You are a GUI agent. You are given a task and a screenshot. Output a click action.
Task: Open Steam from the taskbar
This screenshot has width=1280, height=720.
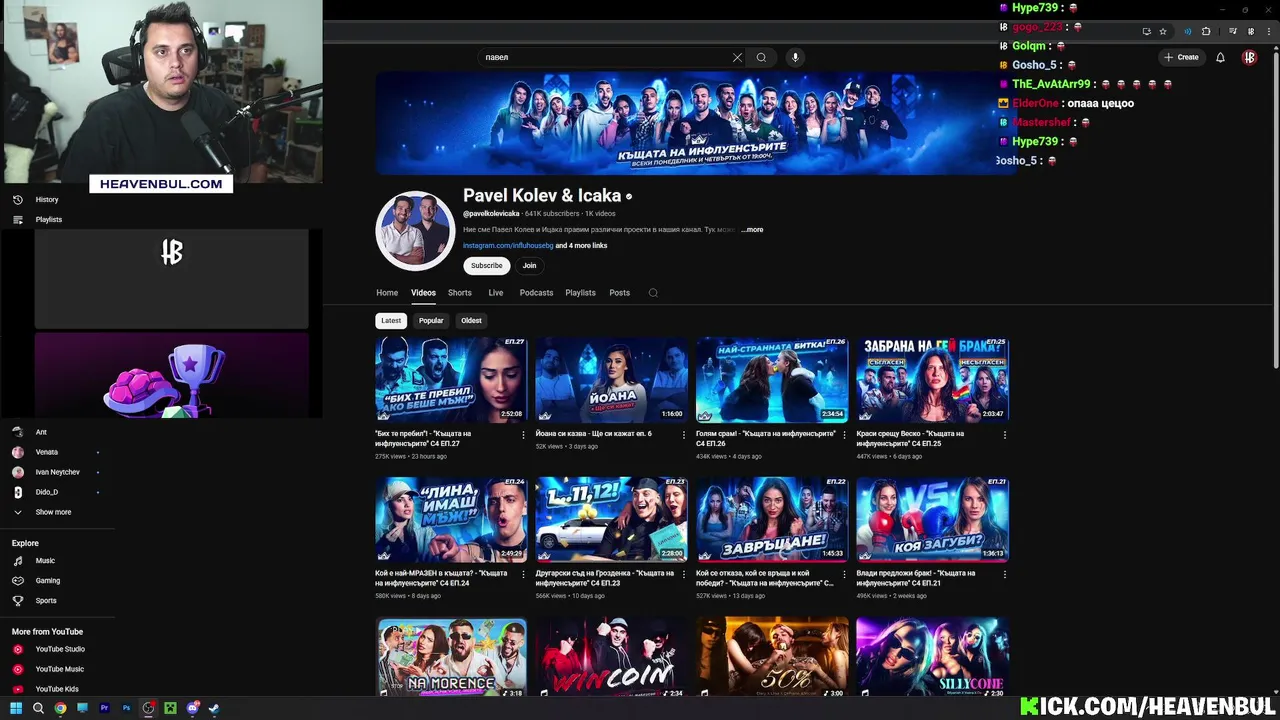[214, 708]
